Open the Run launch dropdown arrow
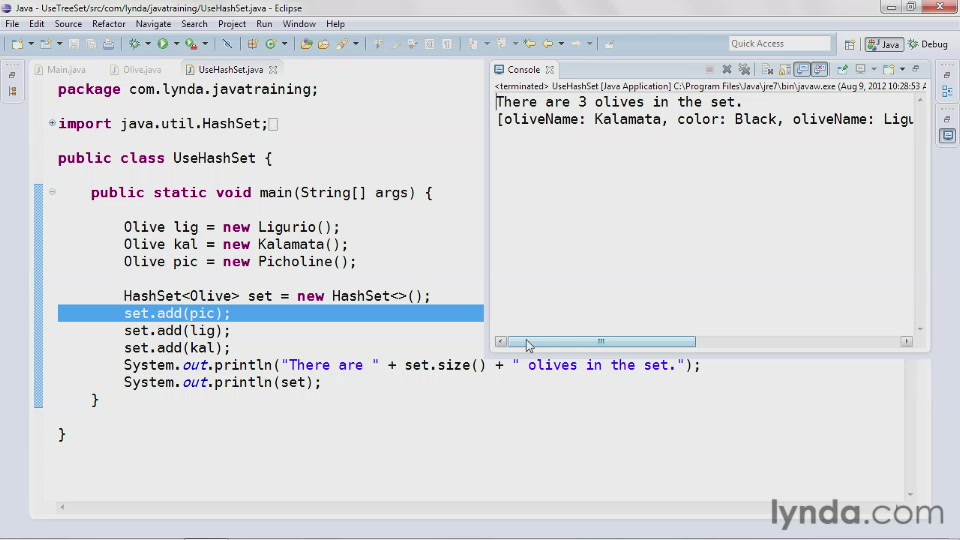Screen dimensions: 960x540 [176, 44]
